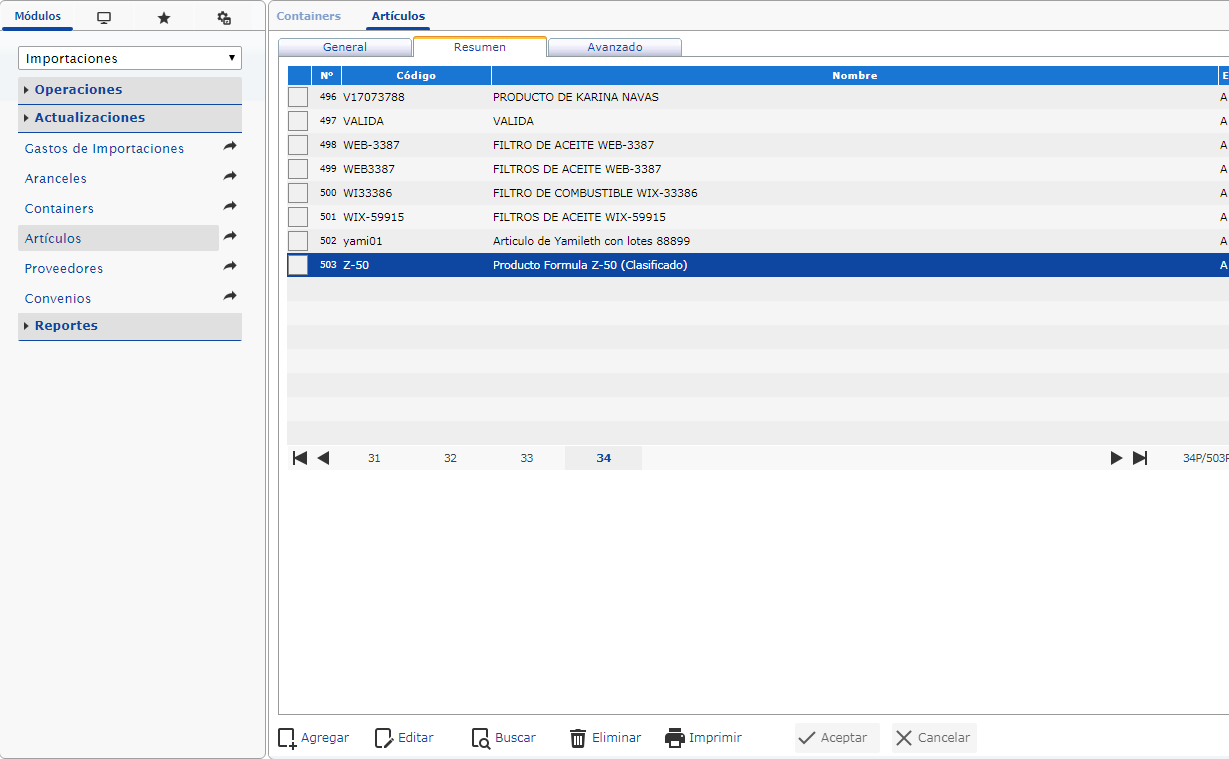Image resolution: width=1229 pixels, height=759 pixels.
Task: Click the share arrow beside Aranceles
Action: (x=230, y=177)
